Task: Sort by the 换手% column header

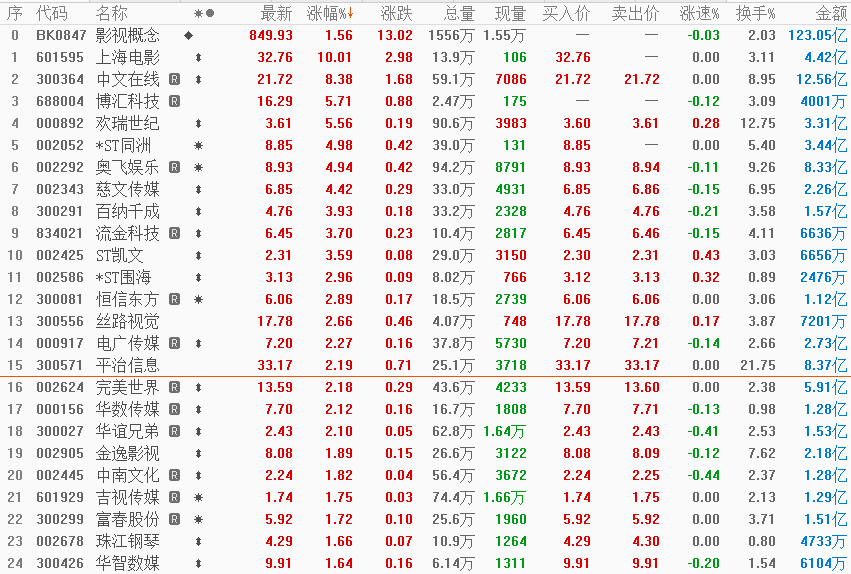Action: [755, 13]
